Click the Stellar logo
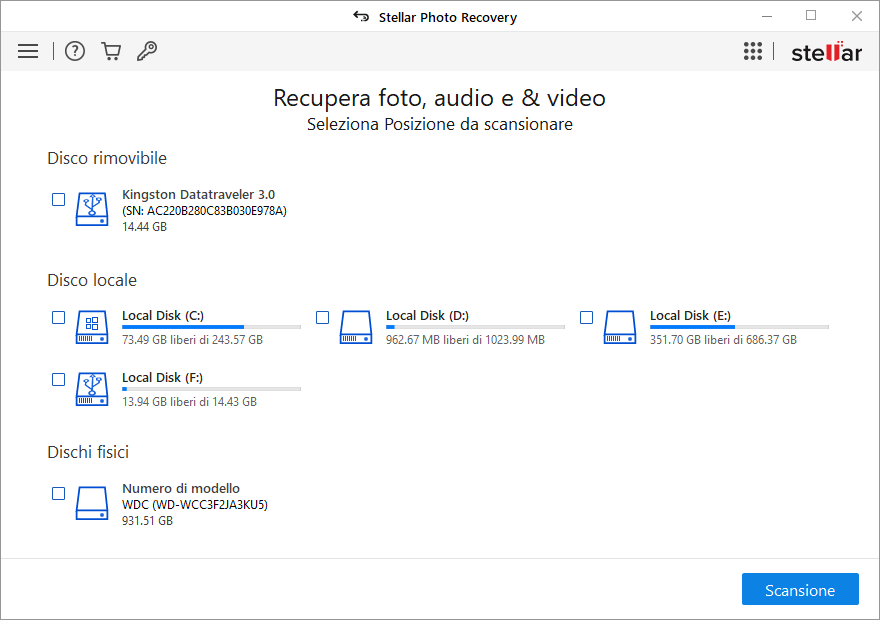This screenshot has width=880, height=620. (826, 52)
